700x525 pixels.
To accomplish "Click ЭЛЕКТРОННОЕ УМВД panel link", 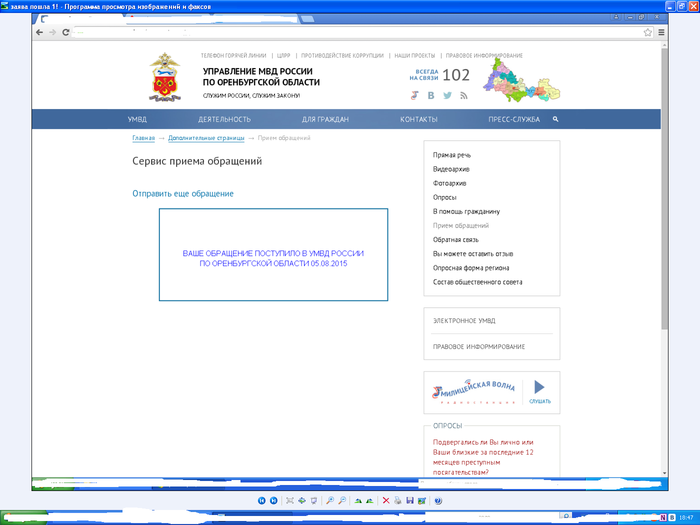I will [x=464, y=321].
